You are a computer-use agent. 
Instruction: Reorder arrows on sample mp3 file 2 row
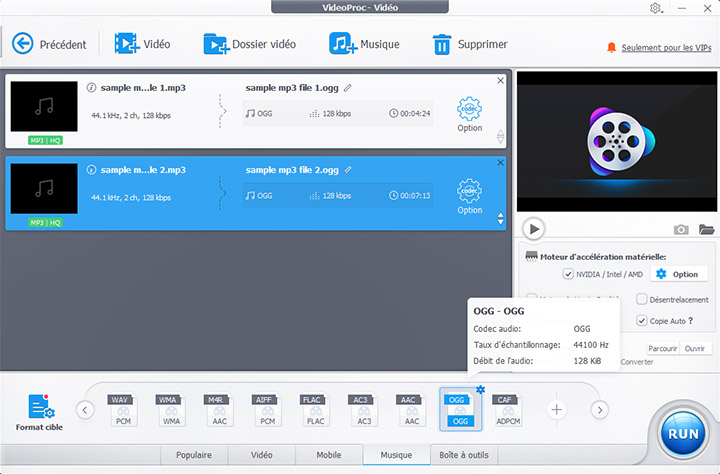[x=501, y=219]
